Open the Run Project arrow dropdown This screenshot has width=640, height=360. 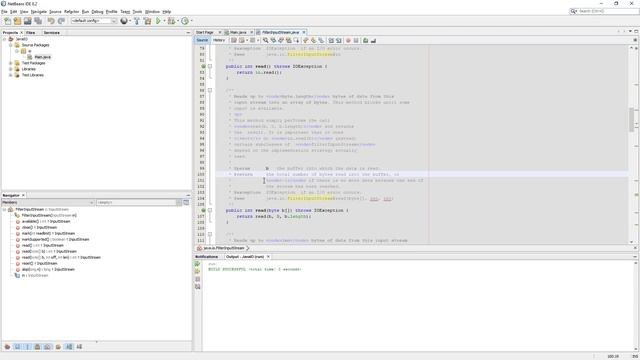click(x=164, y=21)
